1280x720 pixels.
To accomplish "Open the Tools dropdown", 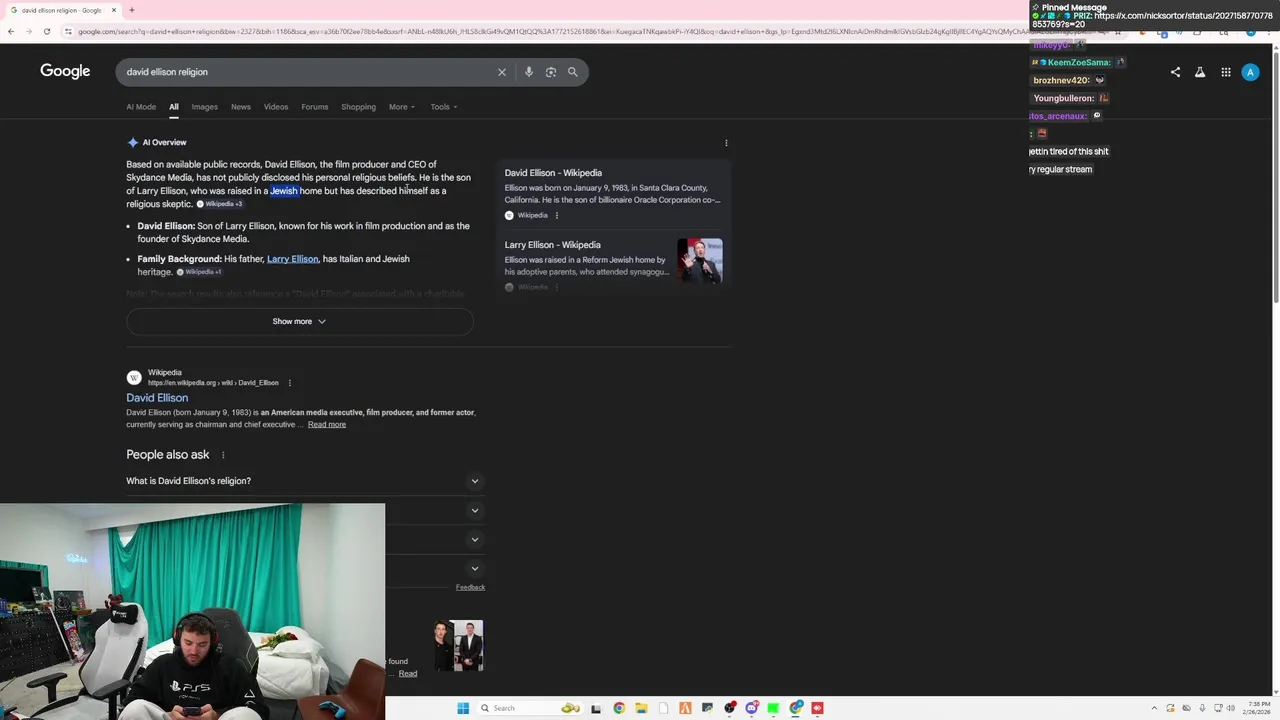I will [x=444, y=107].
